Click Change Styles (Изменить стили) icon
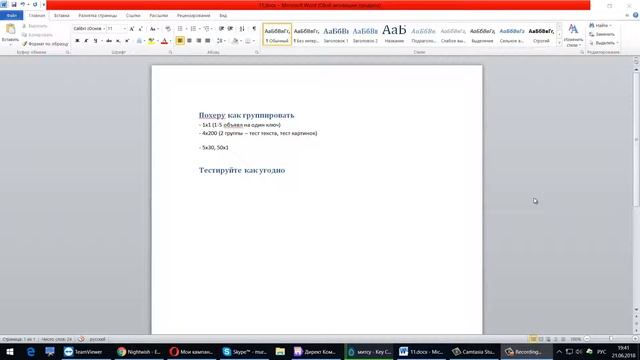This screenshot has height=360, width=640. 573,35
